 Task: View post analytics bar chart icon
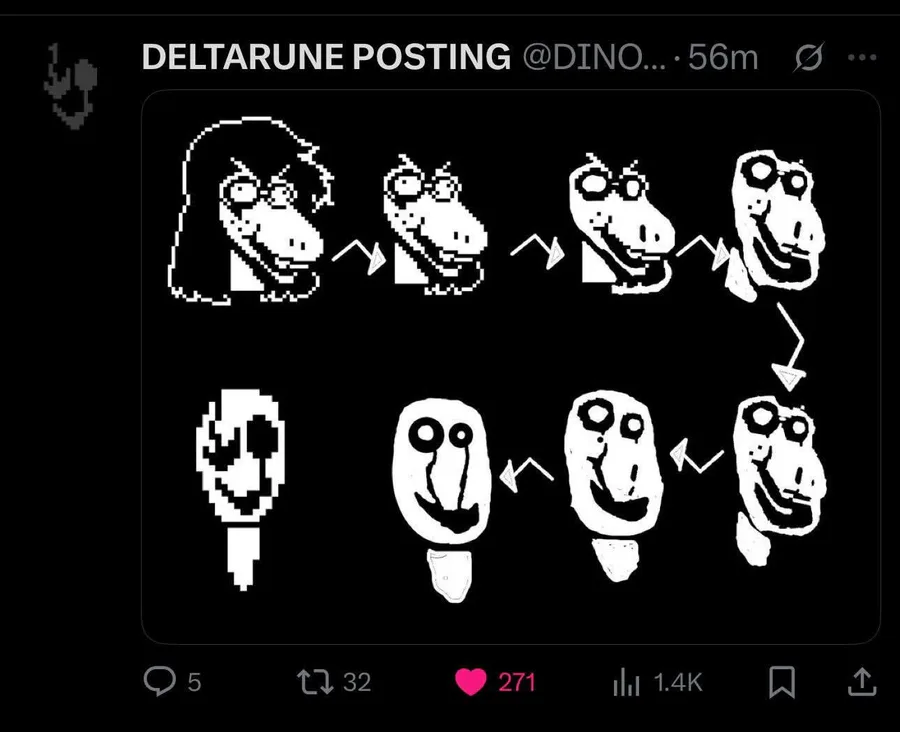(x=626, y=682)
